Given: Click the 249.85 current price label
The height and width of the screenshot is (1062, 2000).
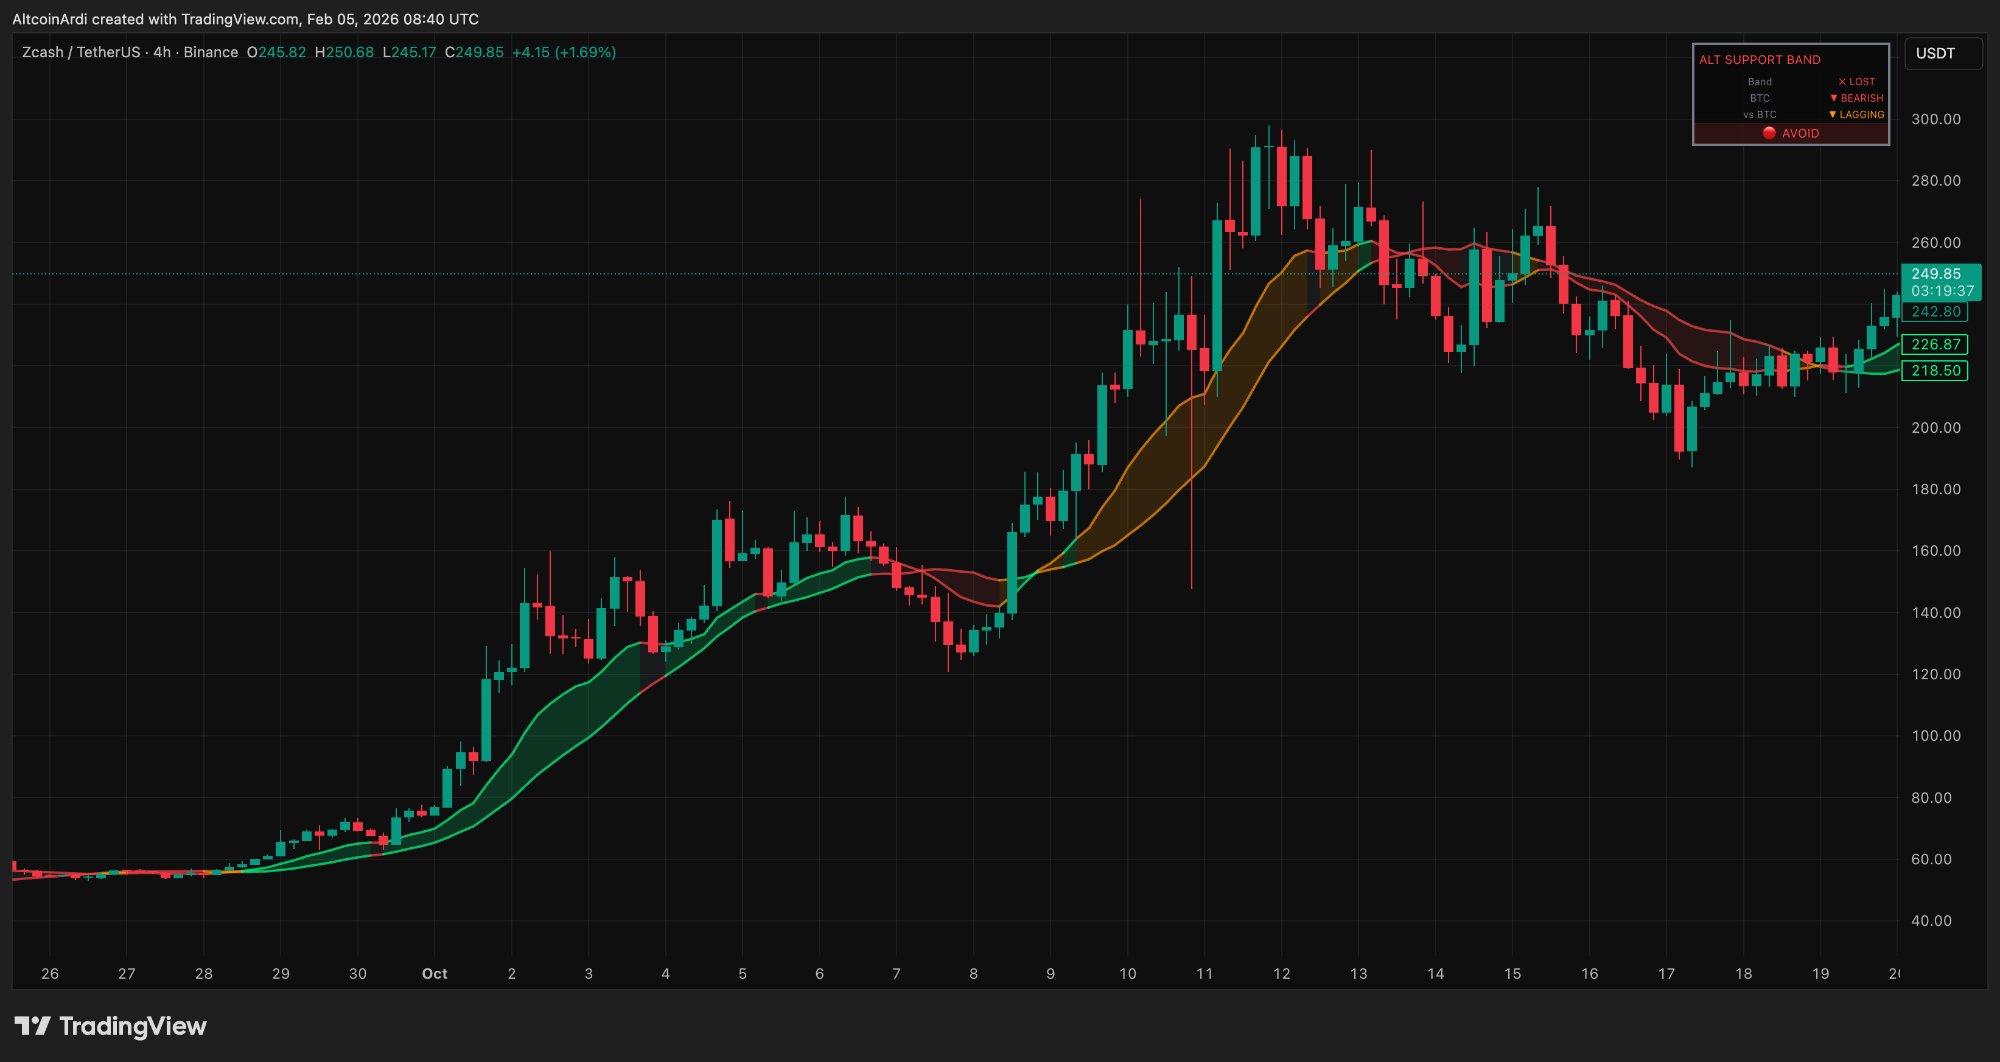Looking at the screenshot, I should (1938, 274).
